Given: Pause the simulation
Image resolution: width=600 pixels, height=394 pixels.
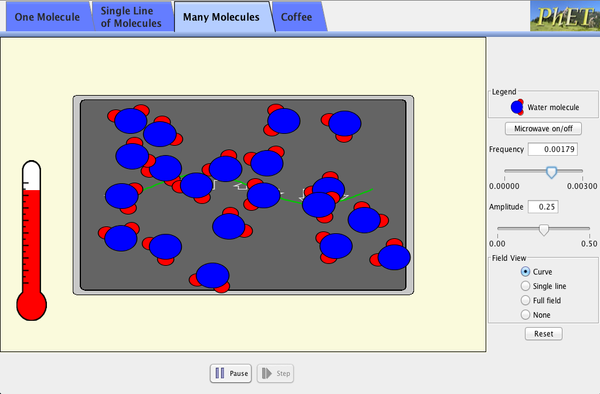Looking at the screenshot, I should click(231, 373).
